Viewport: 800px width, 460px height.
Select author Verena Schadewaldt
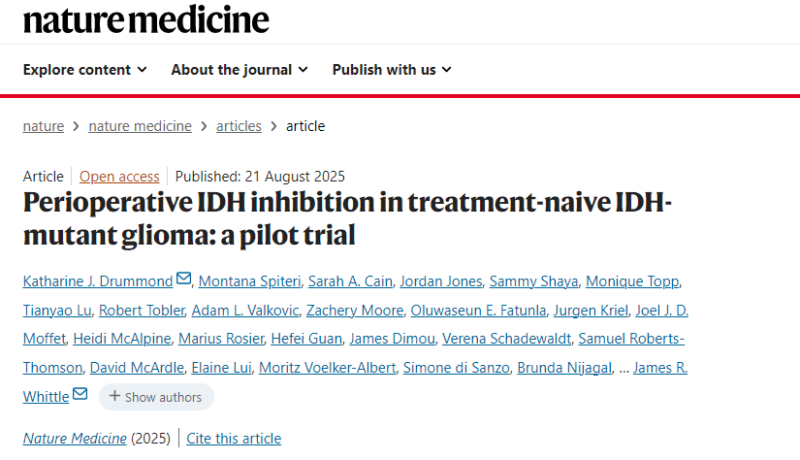coord(507,339)
